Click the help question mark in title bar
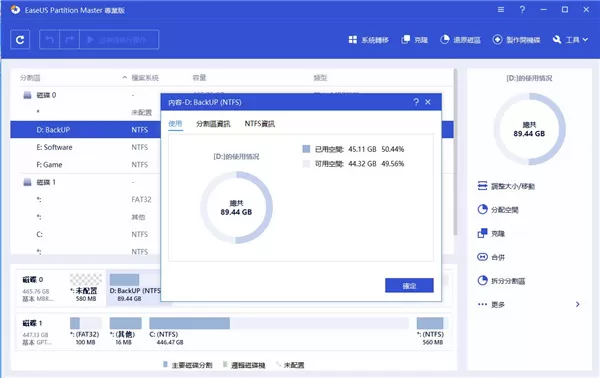 (522, 10)
